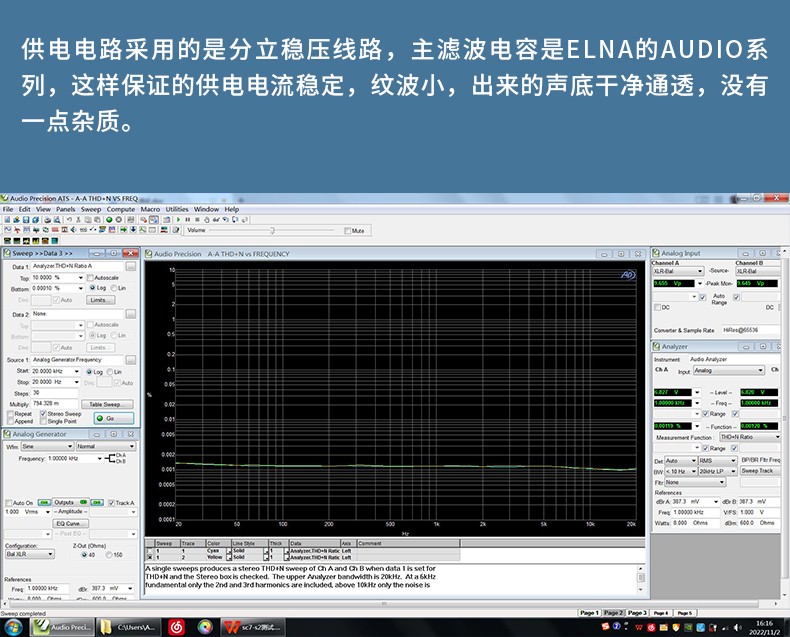
Task: Click the green Run macro play icon
Action: point(178,220)
